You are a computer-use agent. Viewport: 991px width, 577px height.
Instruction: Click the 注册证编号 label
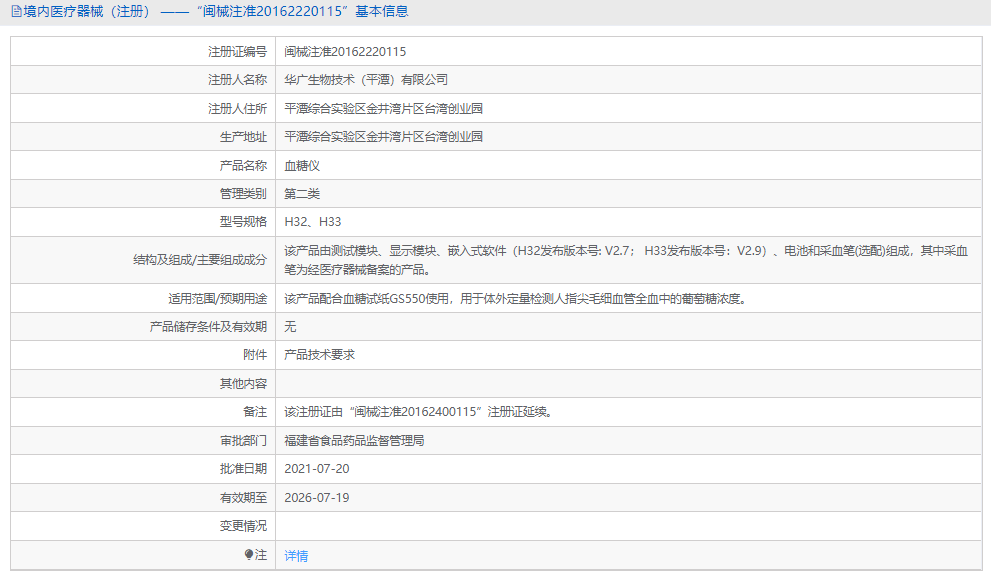238,52
